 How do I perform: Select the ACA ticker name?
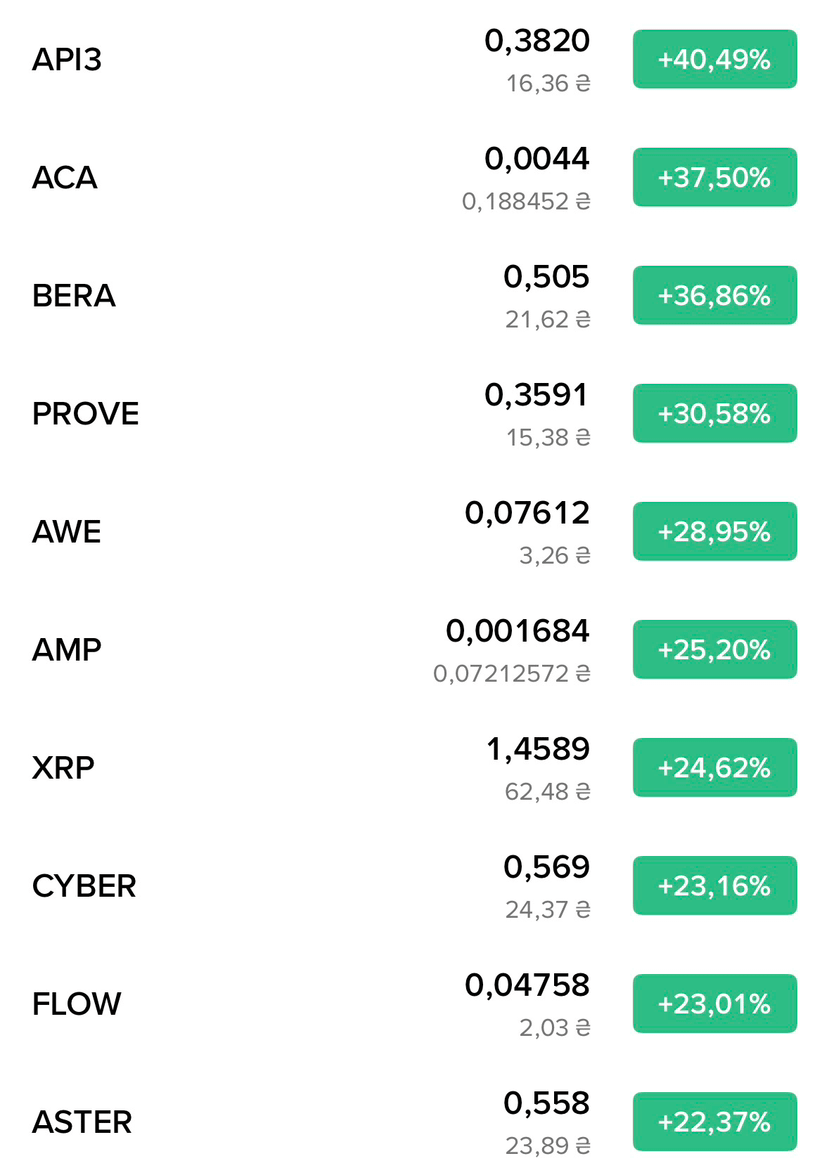coord(64,178)
